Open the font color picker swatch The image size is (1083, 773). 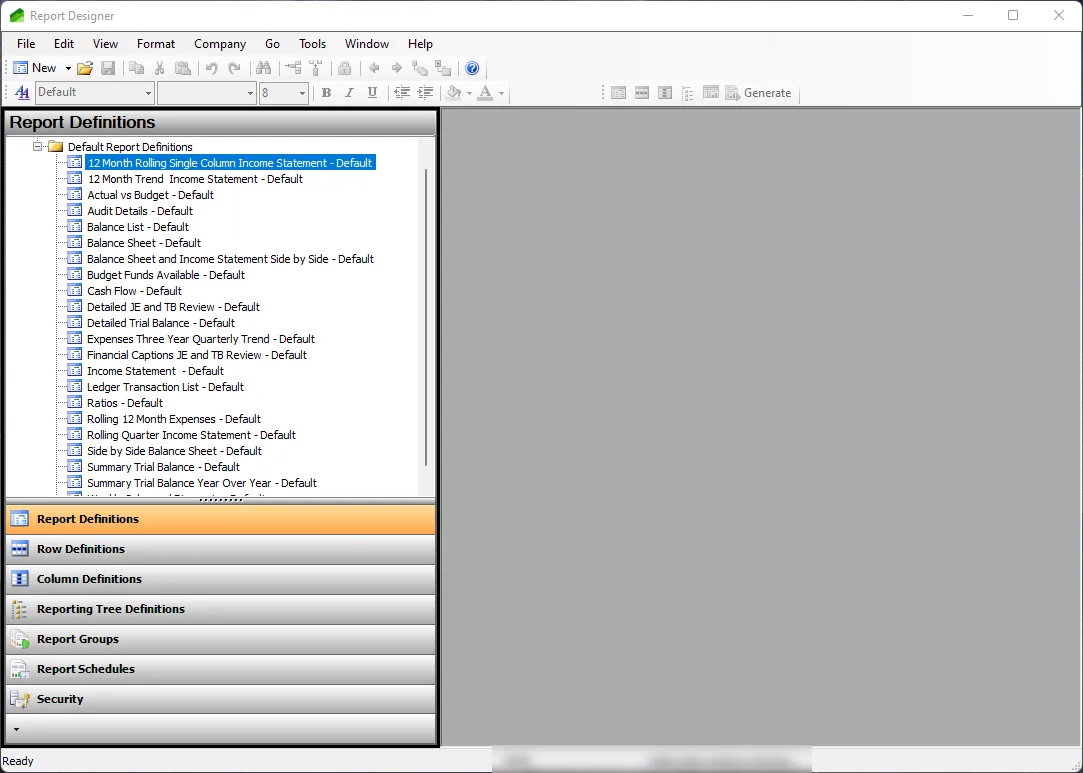coord(485,92)
